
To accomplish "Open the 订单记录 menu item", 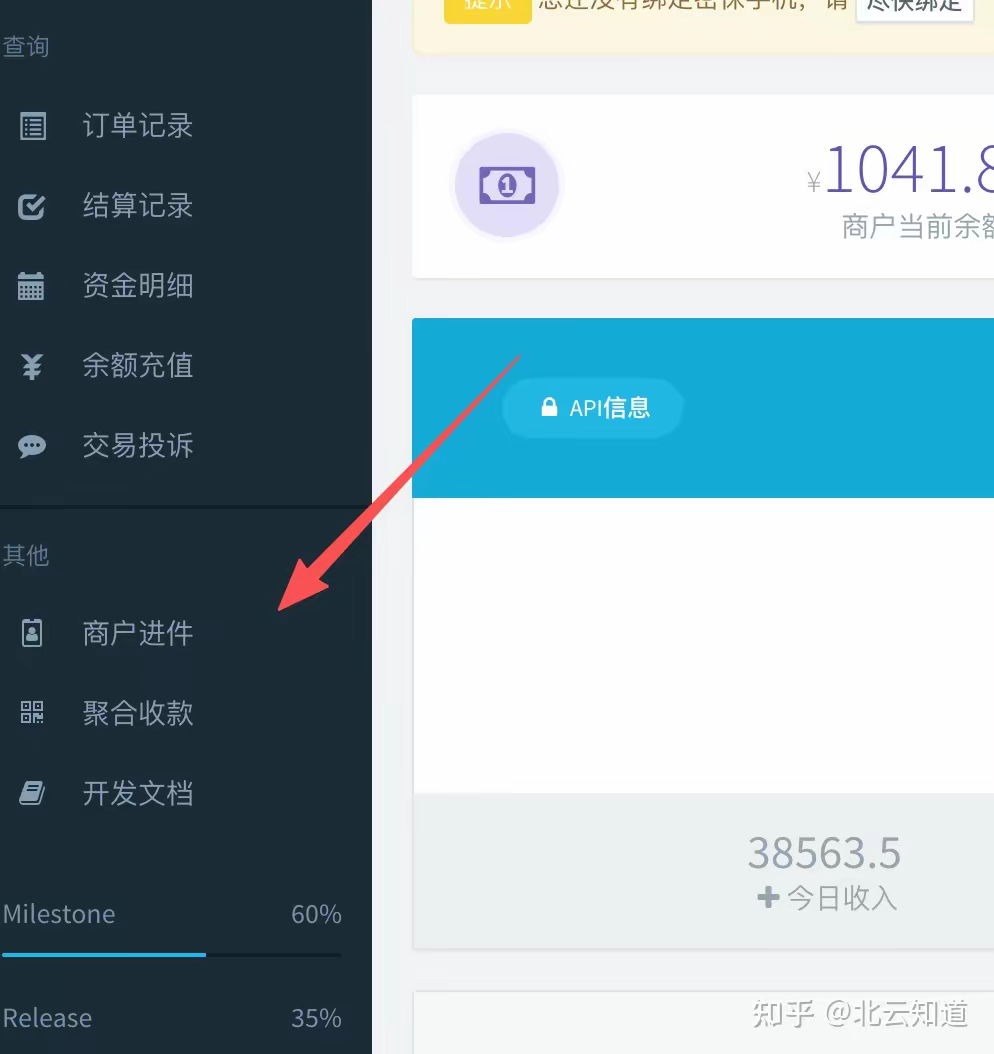I will 138,126.
